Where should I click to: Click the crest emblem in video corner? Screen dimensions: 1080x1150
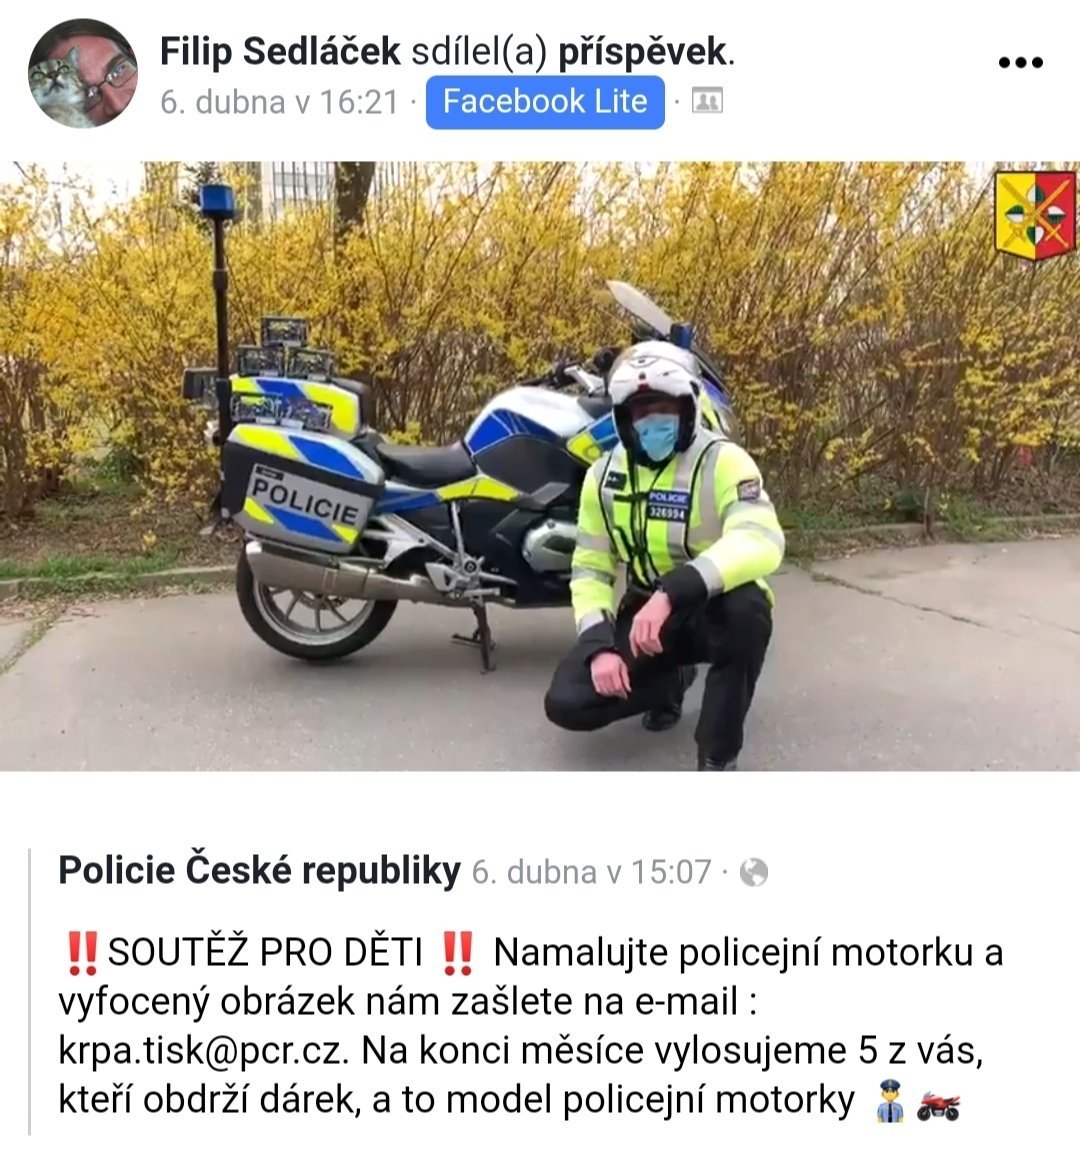(x=1035, y=215)
